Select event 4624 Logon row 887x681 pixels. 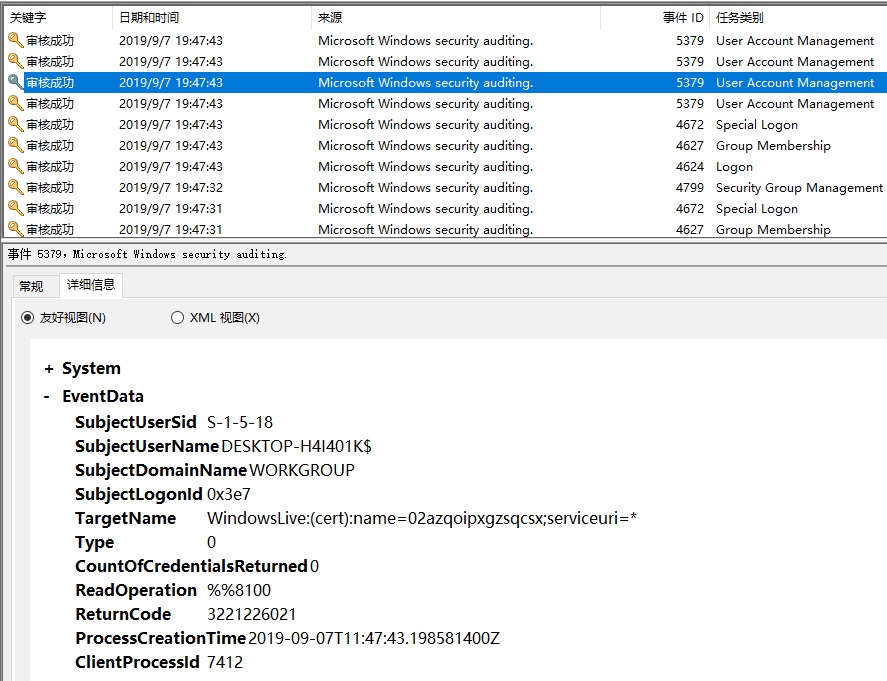pyautogui.click(x=446, y=166)
